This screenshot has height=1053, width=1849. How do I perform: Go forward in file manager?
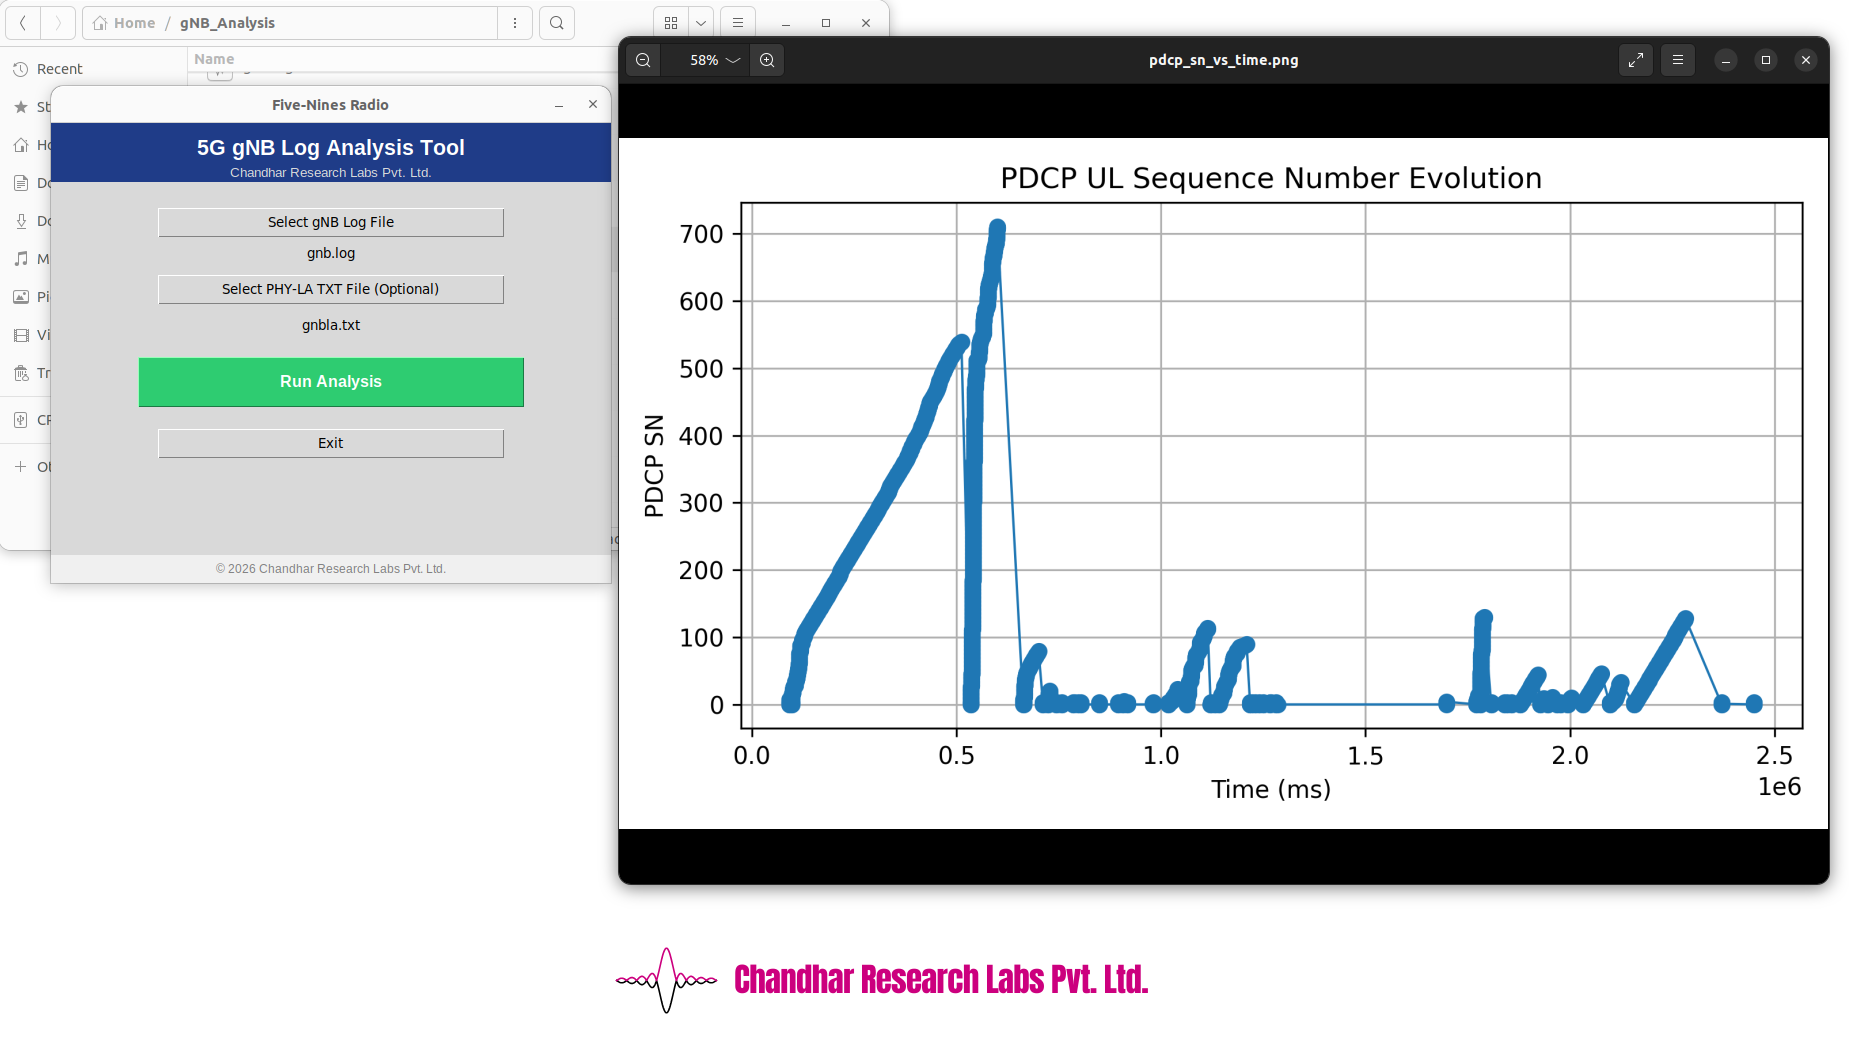[58, 23]
